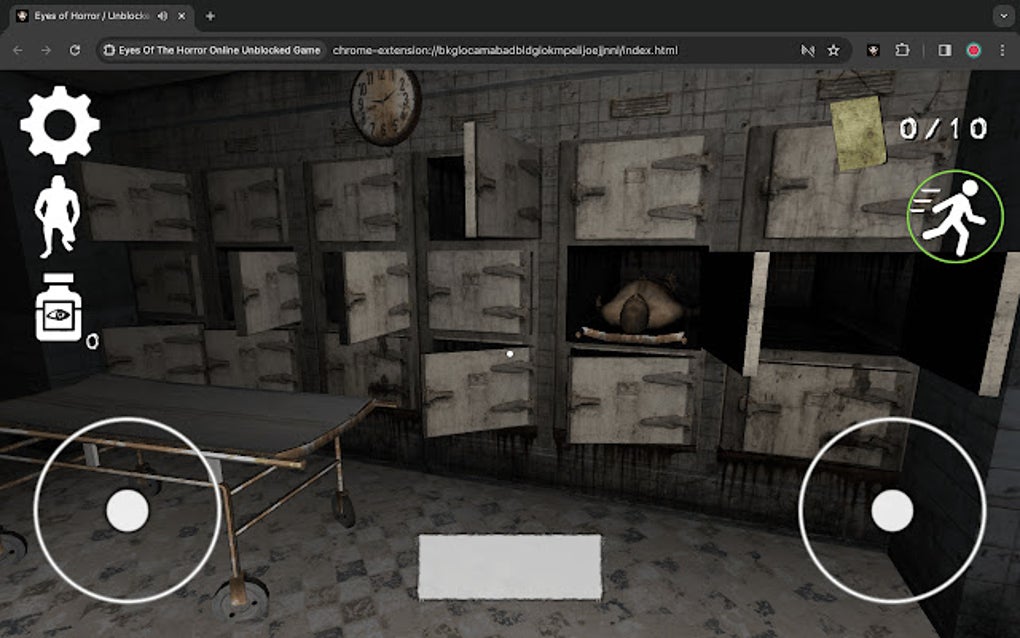This screenshot has height=638, width=1020.
Task: Close the Eyes of Horror tab
Action: (182, 16)
